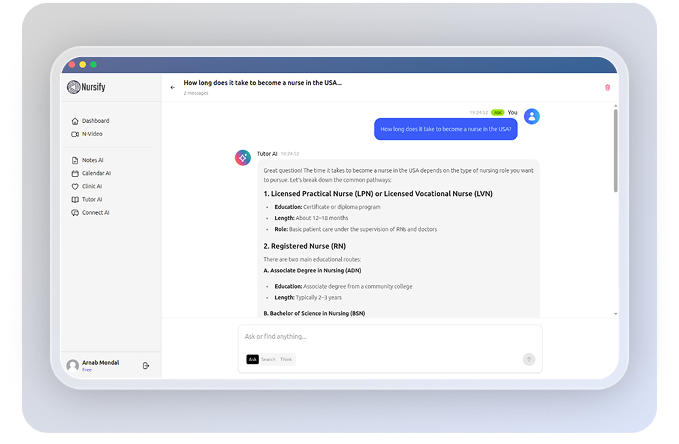Open Dashboard from the sidebar

[x=95, y=121]
